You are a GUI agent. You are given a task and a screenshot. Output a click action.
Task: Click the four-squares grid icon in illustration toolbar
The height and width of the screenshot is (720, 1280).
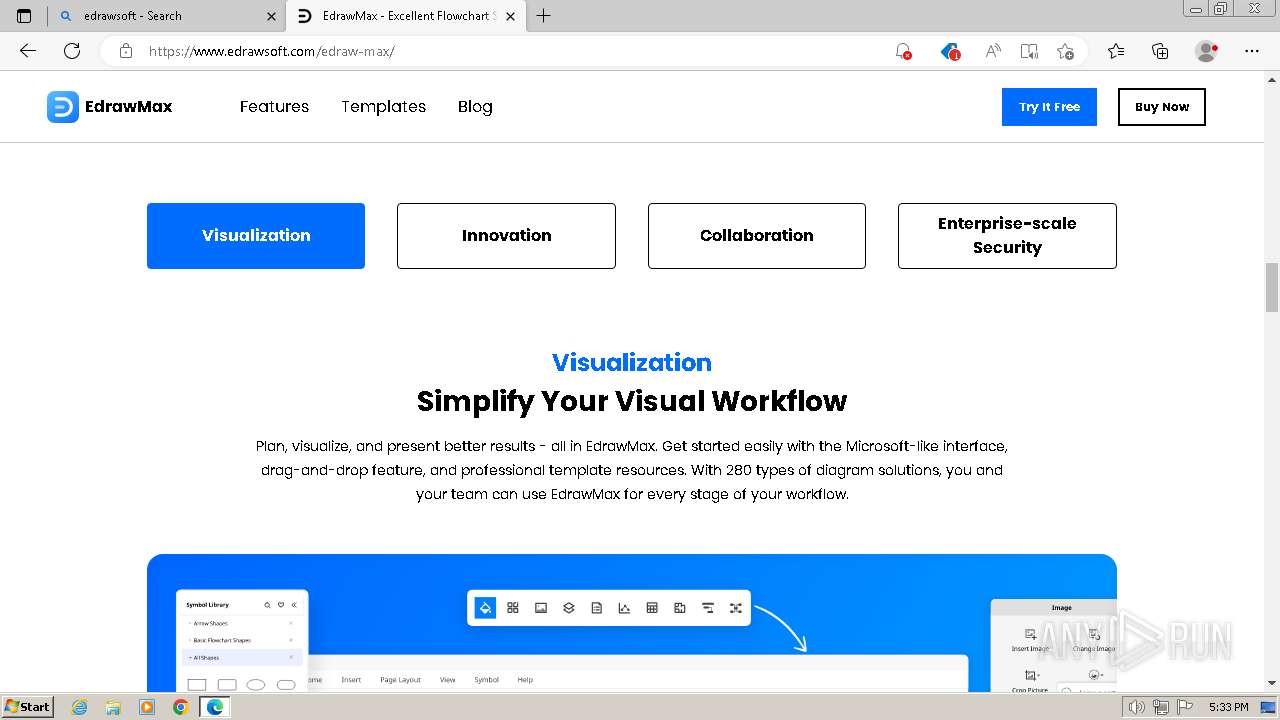(x=513, y=607)
